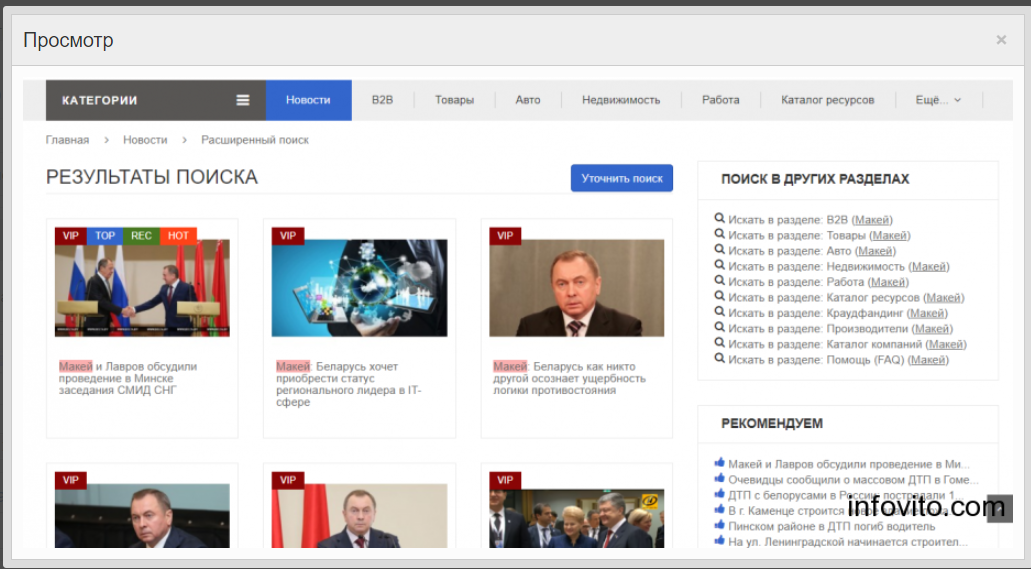
Task: Click VIP badge on Макей и Лавров card
Action: [x=71, y=235]
